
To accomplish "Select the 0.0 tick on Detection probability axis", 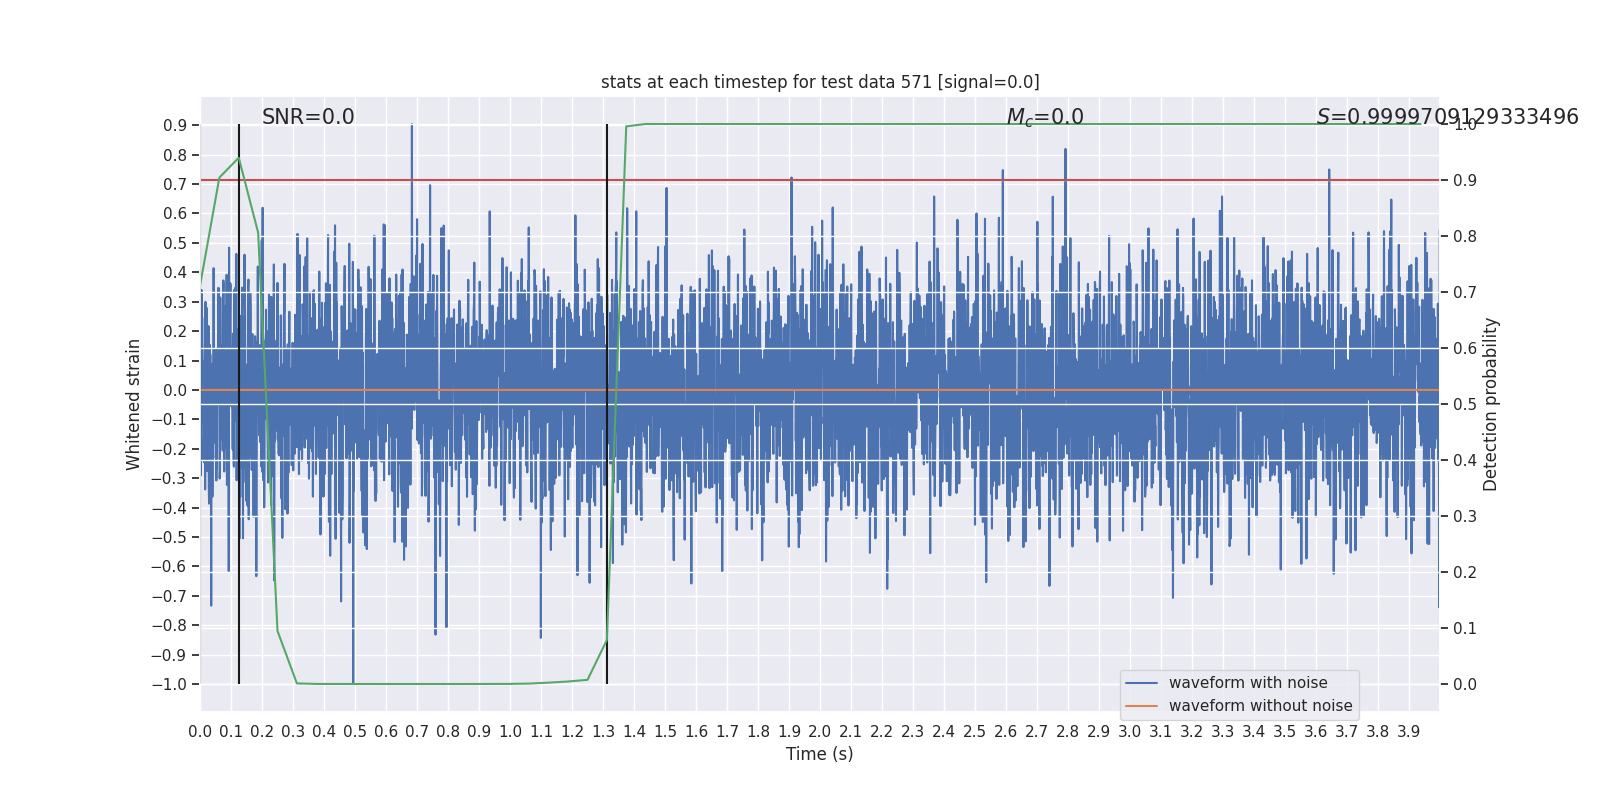I will [x=1465, y=685].
